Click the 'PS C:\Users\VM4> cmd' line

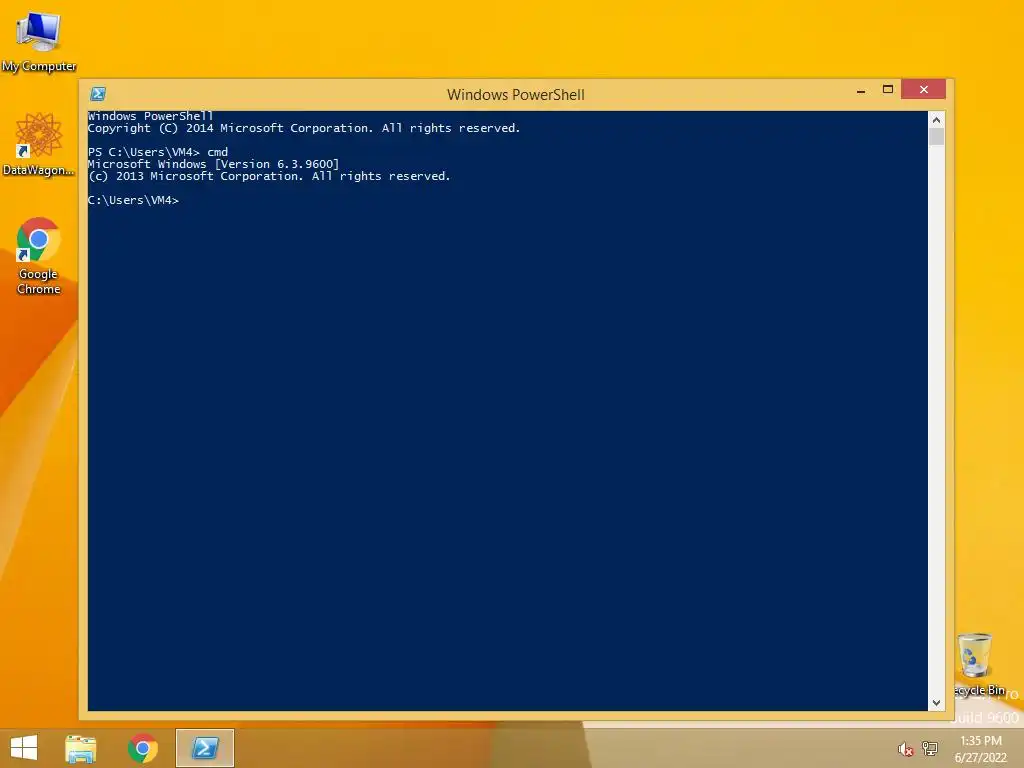(158, 152)
